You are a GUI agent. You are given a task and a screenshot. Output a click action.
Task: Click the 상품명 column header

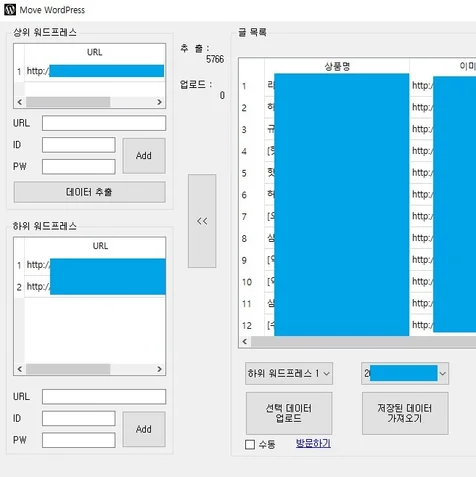(337, 66)
